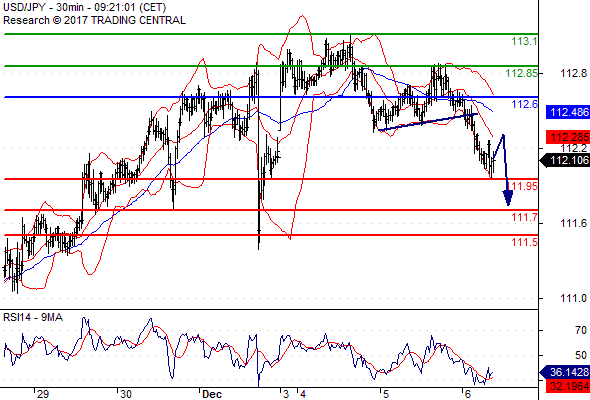Click the 111.6 axis value
The image size is (590, 400).
(573, 224)
